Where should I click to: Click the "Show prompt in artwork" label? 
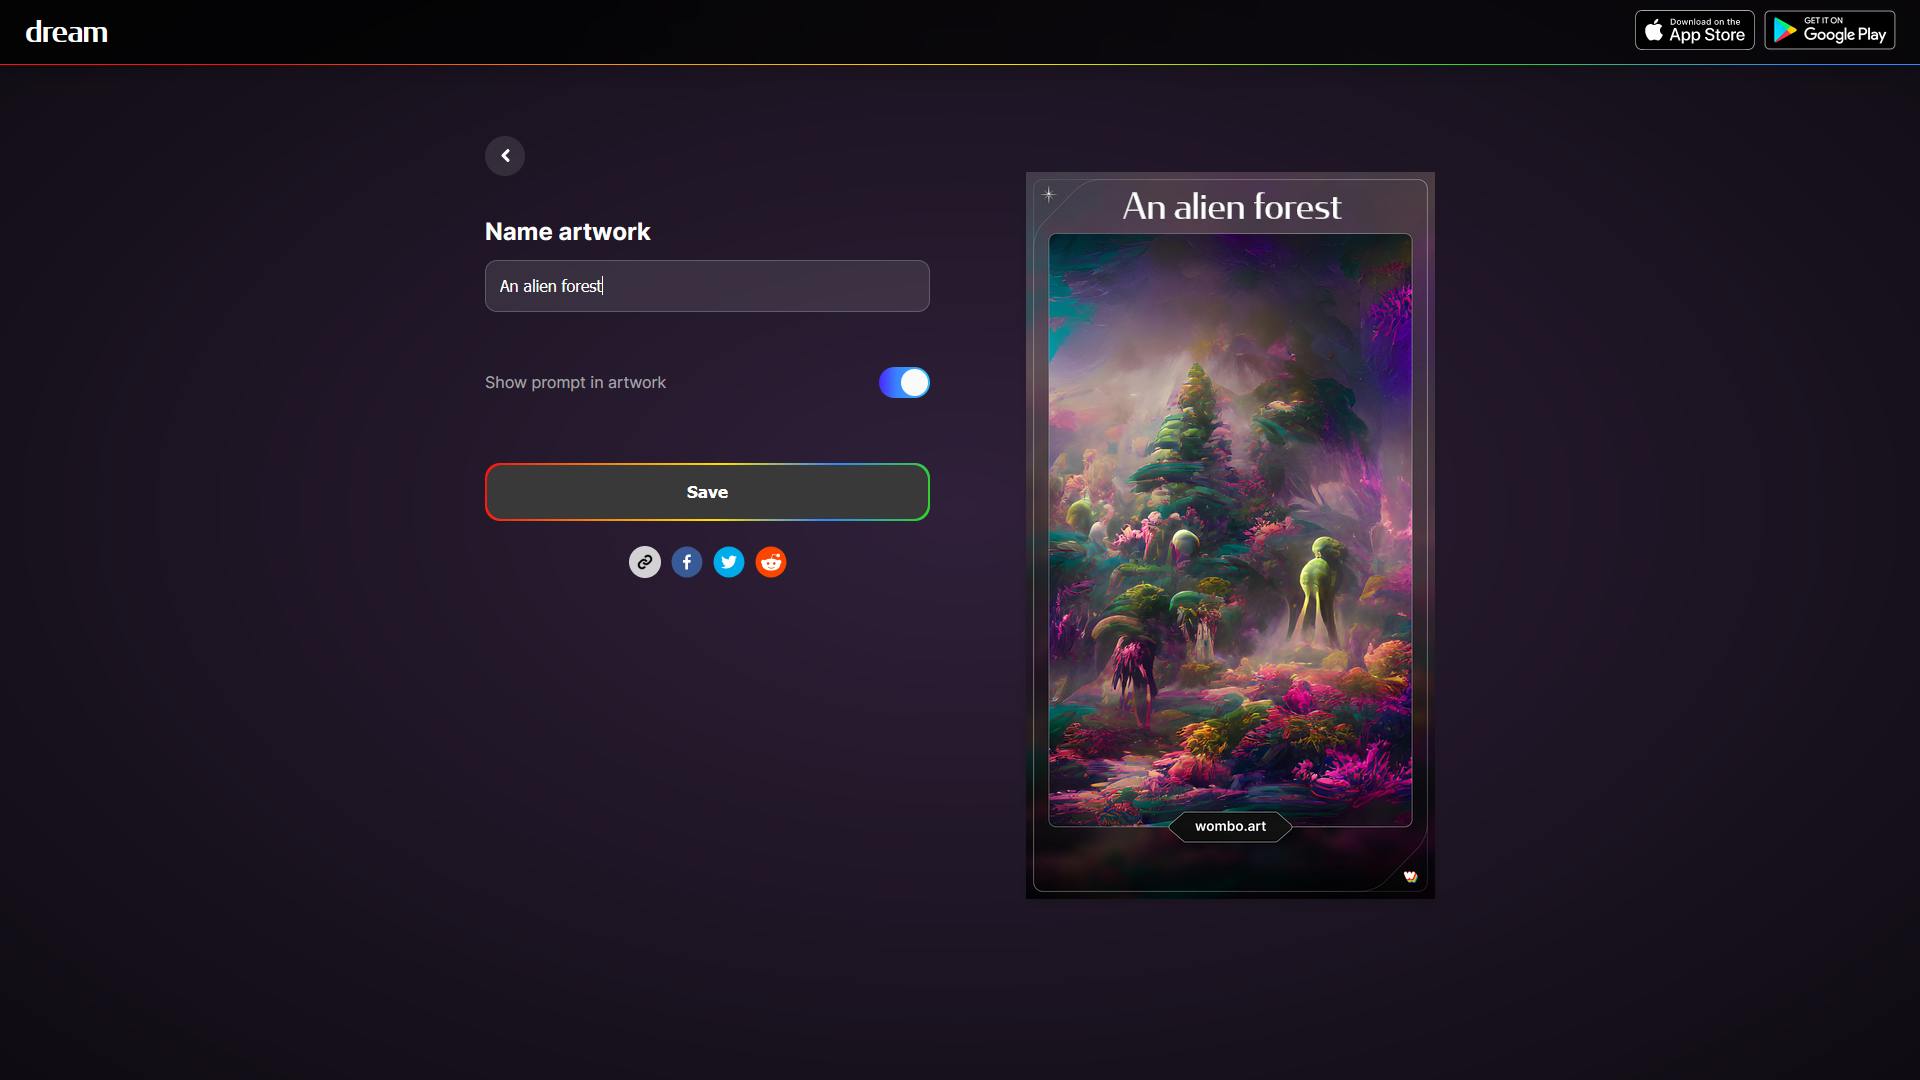coord(575,383)
